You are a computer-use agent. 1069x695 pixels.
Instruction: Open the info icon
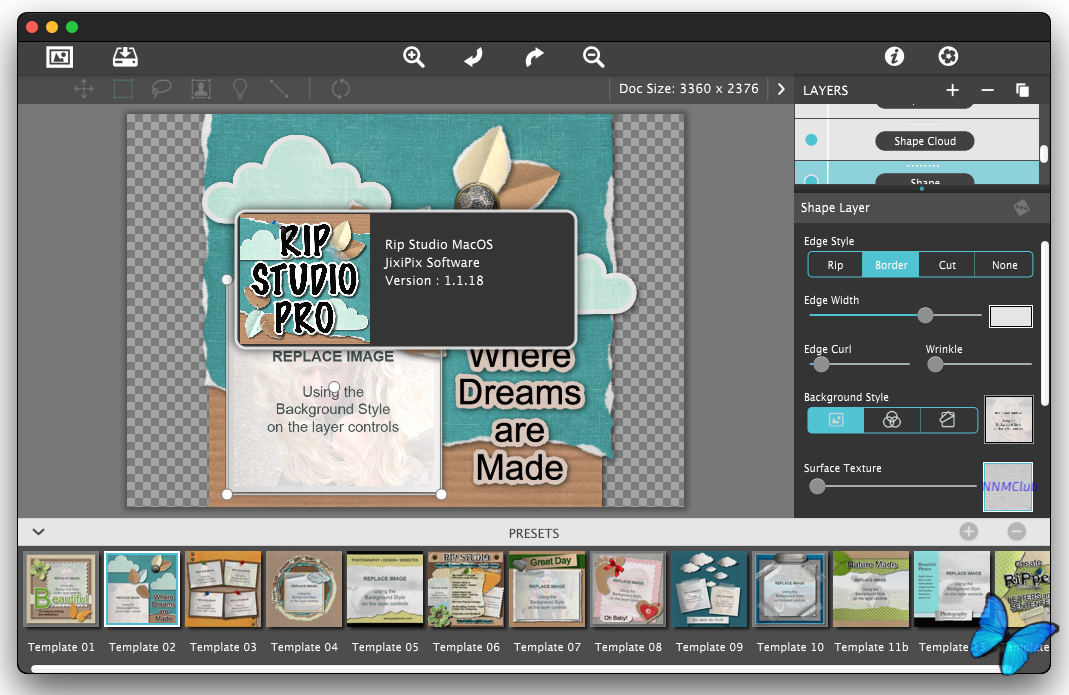point(894,56)
